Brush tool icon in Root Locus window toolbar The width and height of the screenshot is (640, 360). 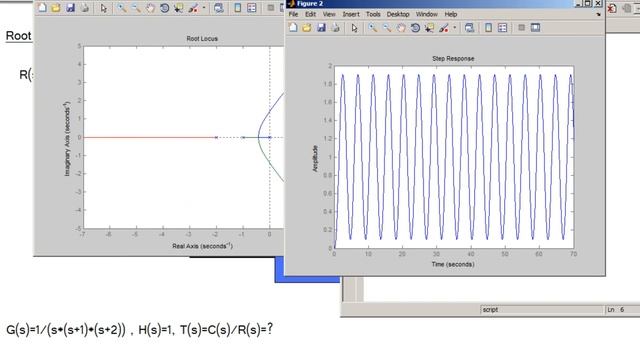point(193,8)
